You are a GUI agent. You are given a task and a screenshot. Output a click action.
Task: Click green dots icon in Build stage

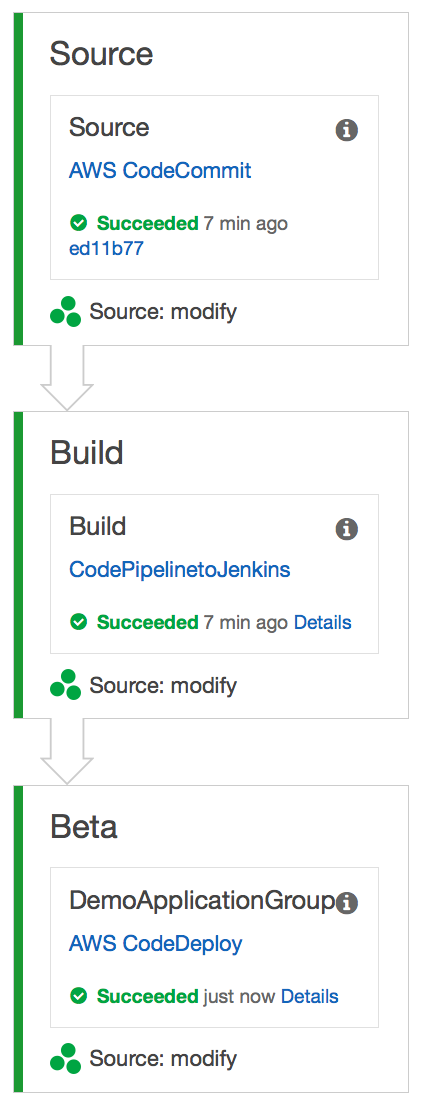point(66,685)
